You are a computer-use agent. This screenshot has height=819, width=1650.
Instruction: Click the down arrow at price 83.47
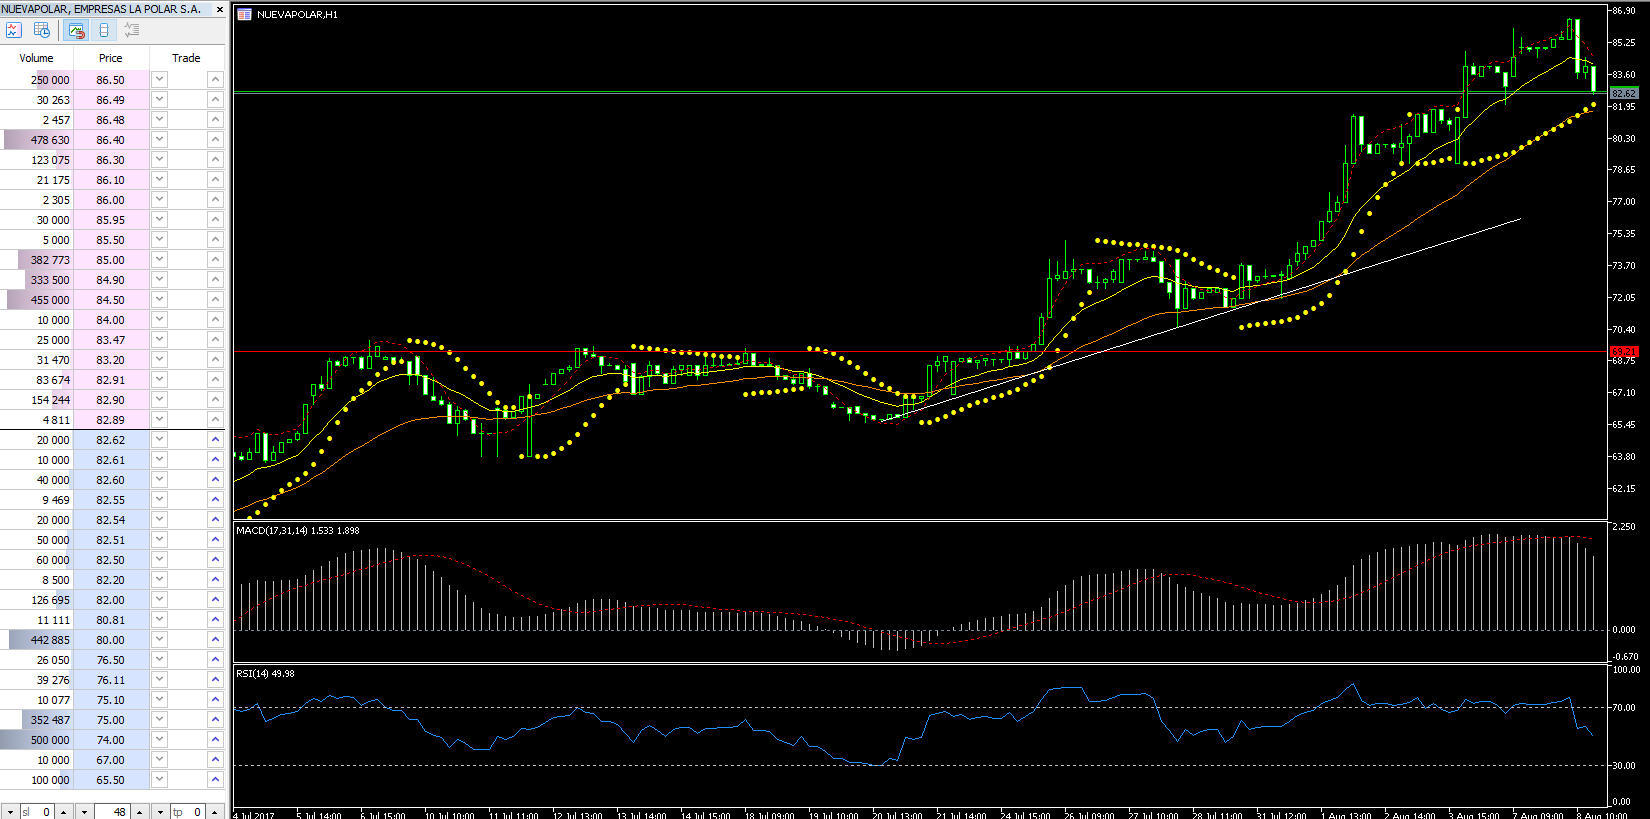(x=159, y=339)
